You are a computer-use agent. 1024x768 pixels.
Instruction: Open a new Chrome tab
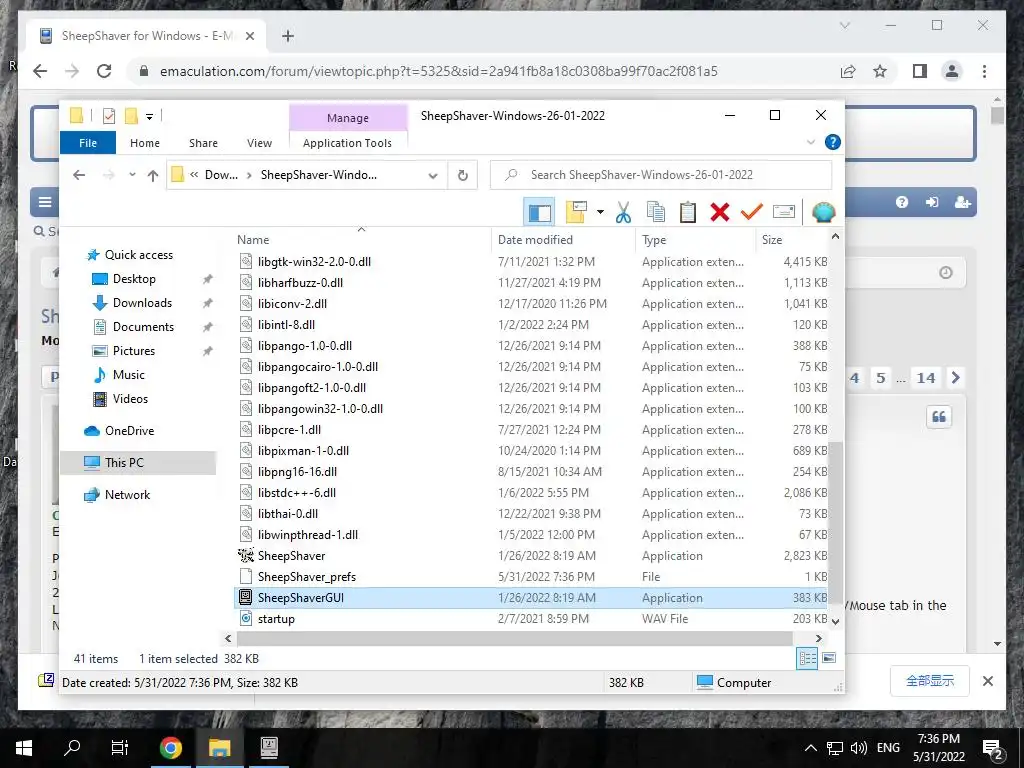tap(288, 36)
